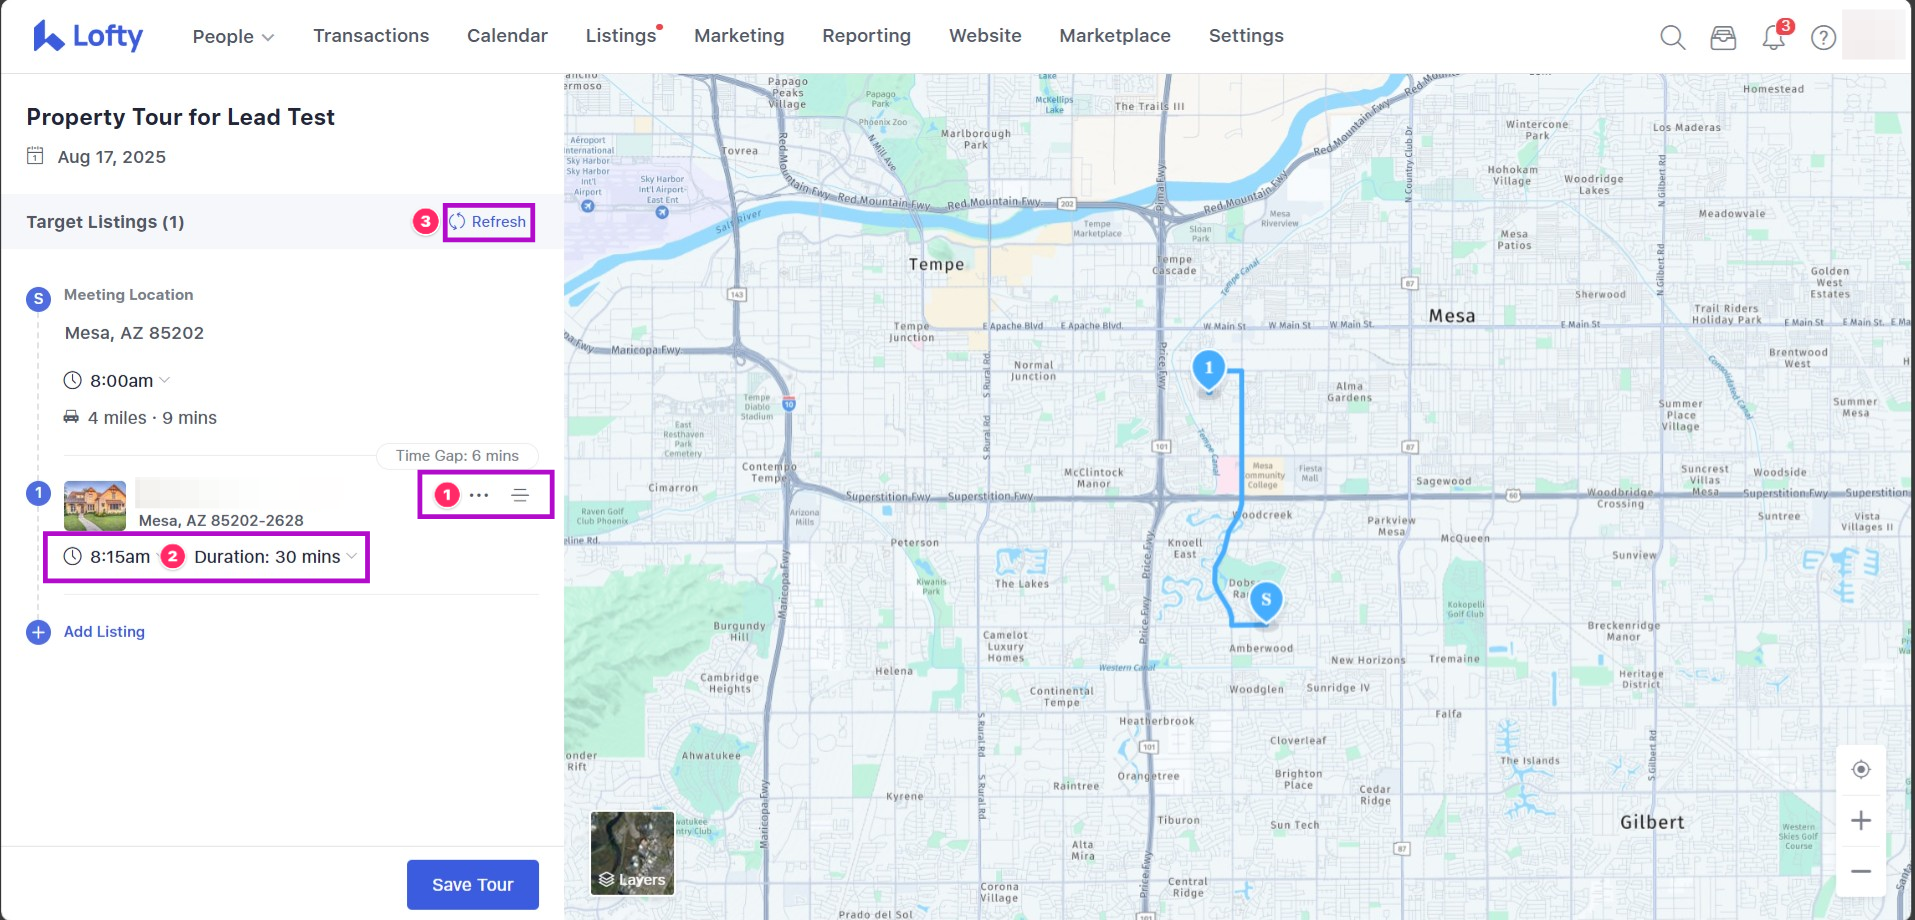Click map marker 1 pin
Viewport: 1915px width, 920px height.
coord(1208,369)
